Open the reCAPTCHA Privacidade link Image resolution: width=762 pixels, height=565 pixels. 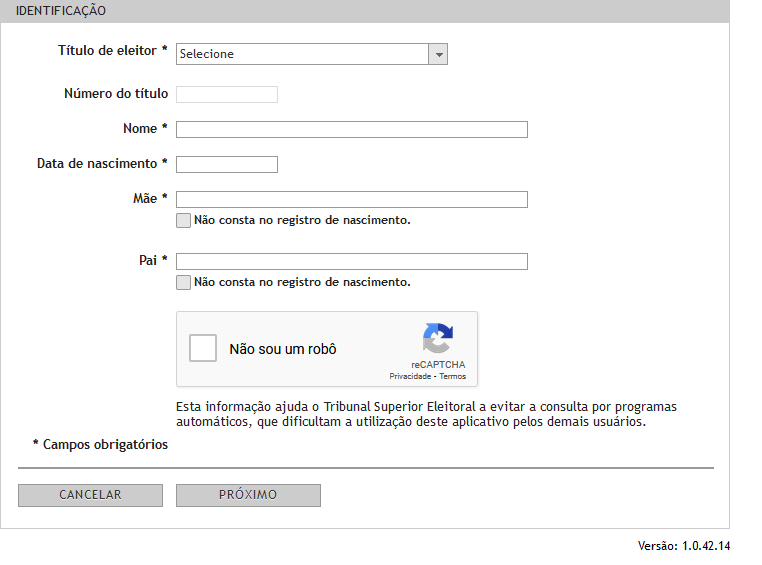410,376
